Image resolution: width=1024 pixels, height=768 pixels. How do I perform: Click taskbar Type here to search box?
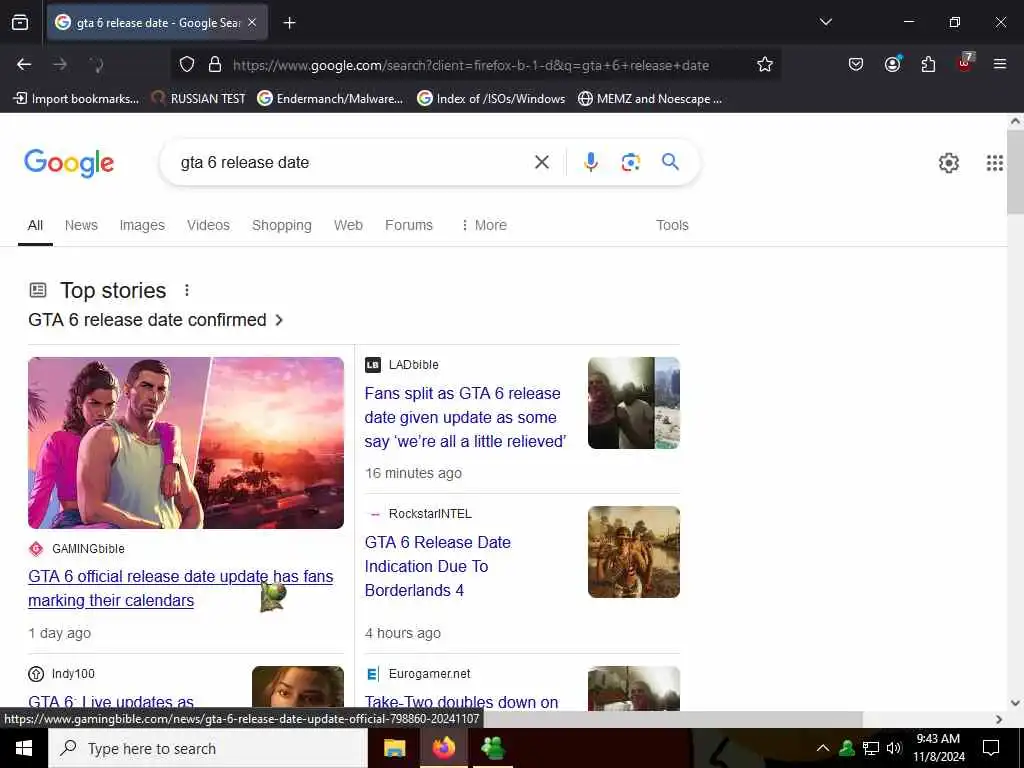click(x=208, y=748)
